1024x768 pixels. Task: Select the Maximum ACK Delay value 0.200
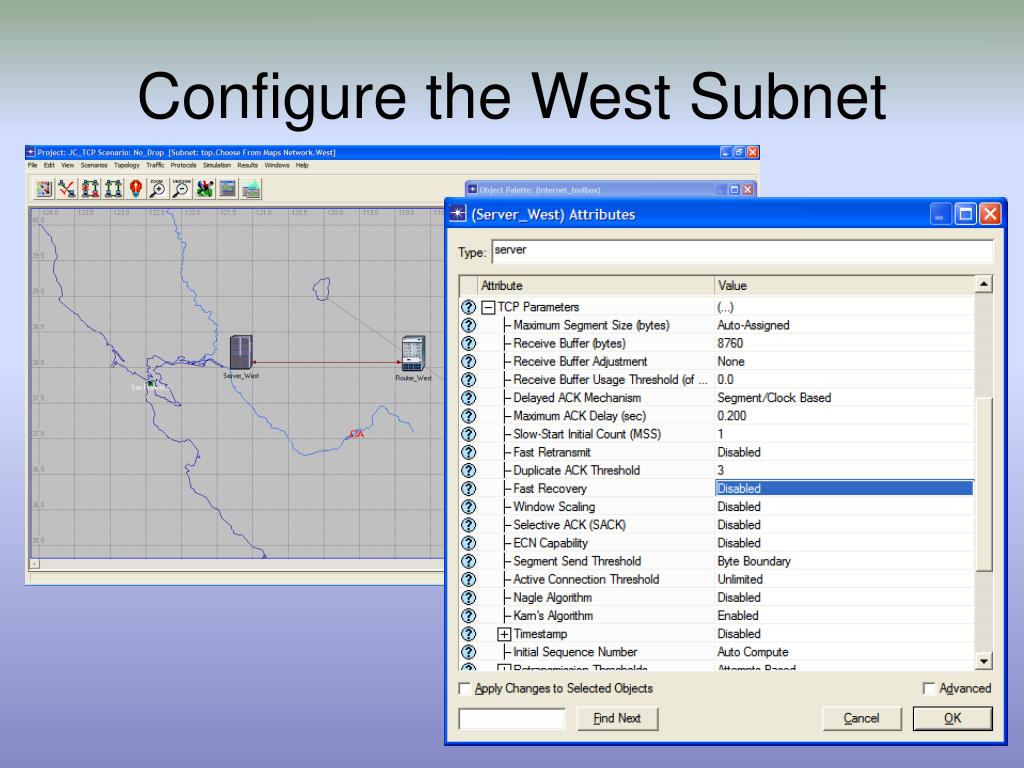click(x=731, y=416)
